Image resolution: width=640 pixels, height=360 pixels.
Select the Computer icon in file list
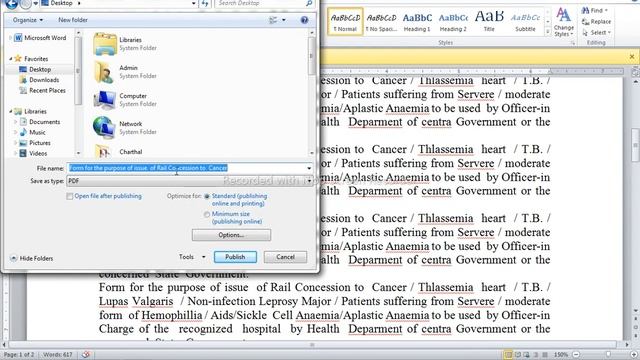[x=104, y=100]
